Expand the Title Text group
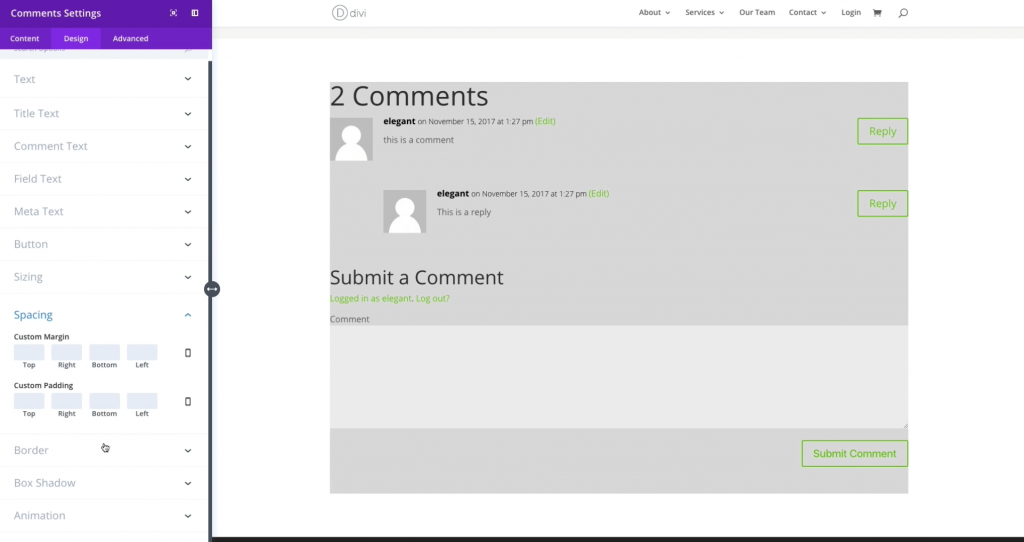 103,114
